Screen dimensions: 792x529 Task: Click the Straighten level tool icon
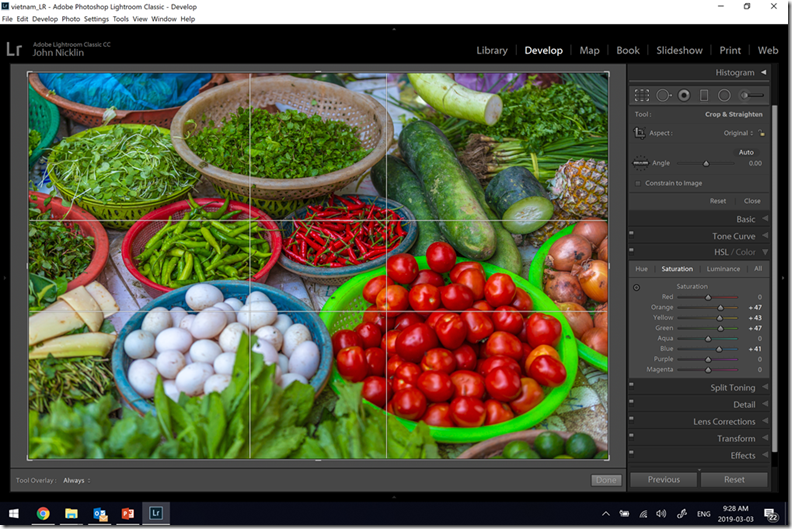641,163
